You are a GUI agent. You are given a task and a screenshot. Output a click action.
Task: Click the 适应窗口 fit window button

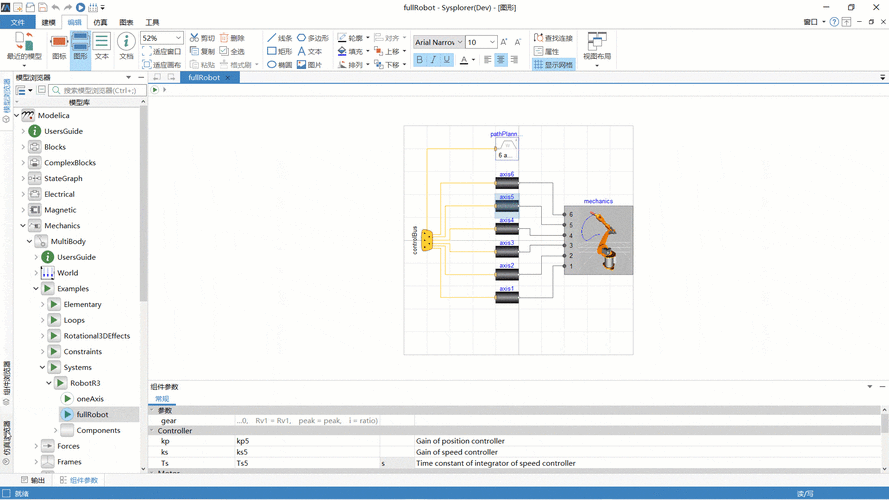pyautogui.click(x=162, y=51)
